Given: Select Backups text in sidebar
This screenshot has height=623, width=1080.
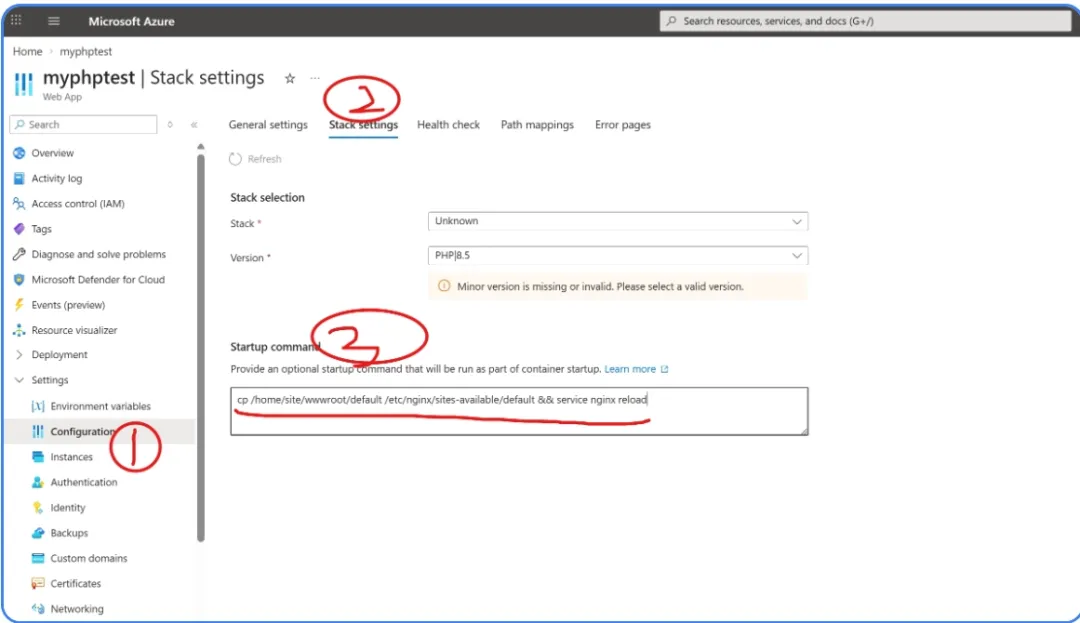Looking at the screenshot, I should (69, 533).
